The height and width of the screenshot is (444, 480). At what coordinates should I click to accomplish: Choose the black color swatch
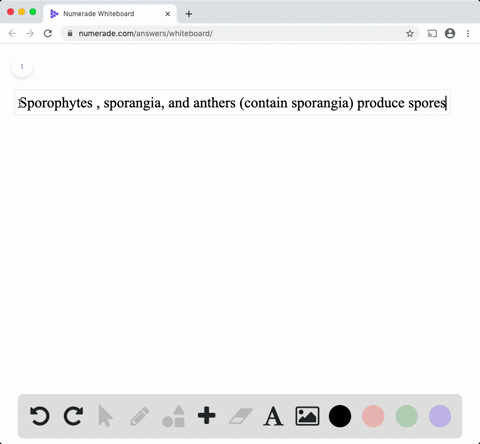pyautogui.click(x=340, y=416)
